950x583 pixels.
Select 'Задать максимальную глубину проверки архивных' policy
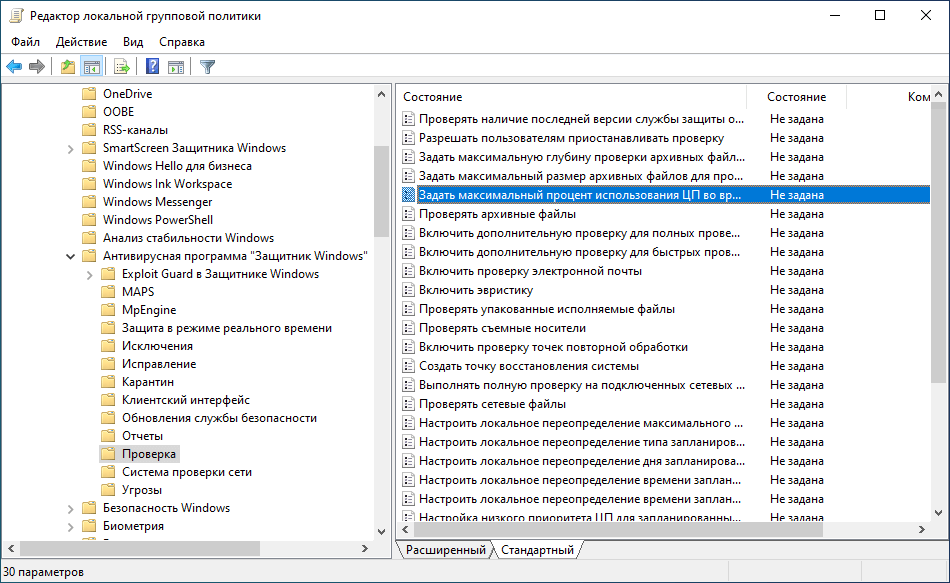click(x=582, y=157)
